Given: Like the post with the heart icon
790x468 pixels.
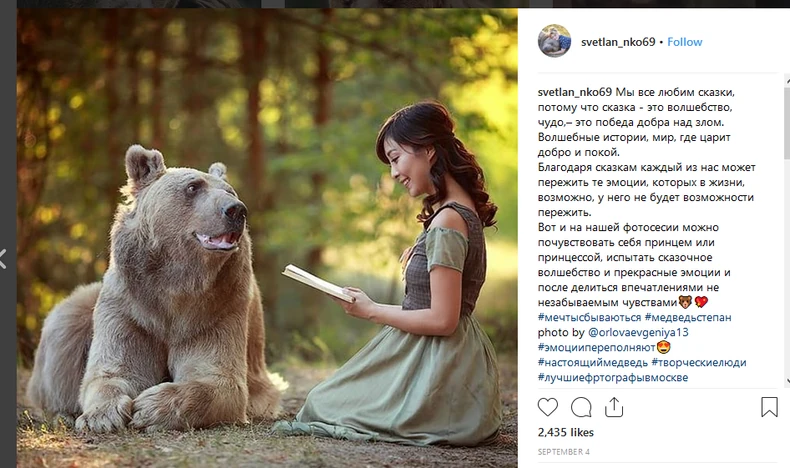Looking at the screenshot, I should tap(548, 407).
